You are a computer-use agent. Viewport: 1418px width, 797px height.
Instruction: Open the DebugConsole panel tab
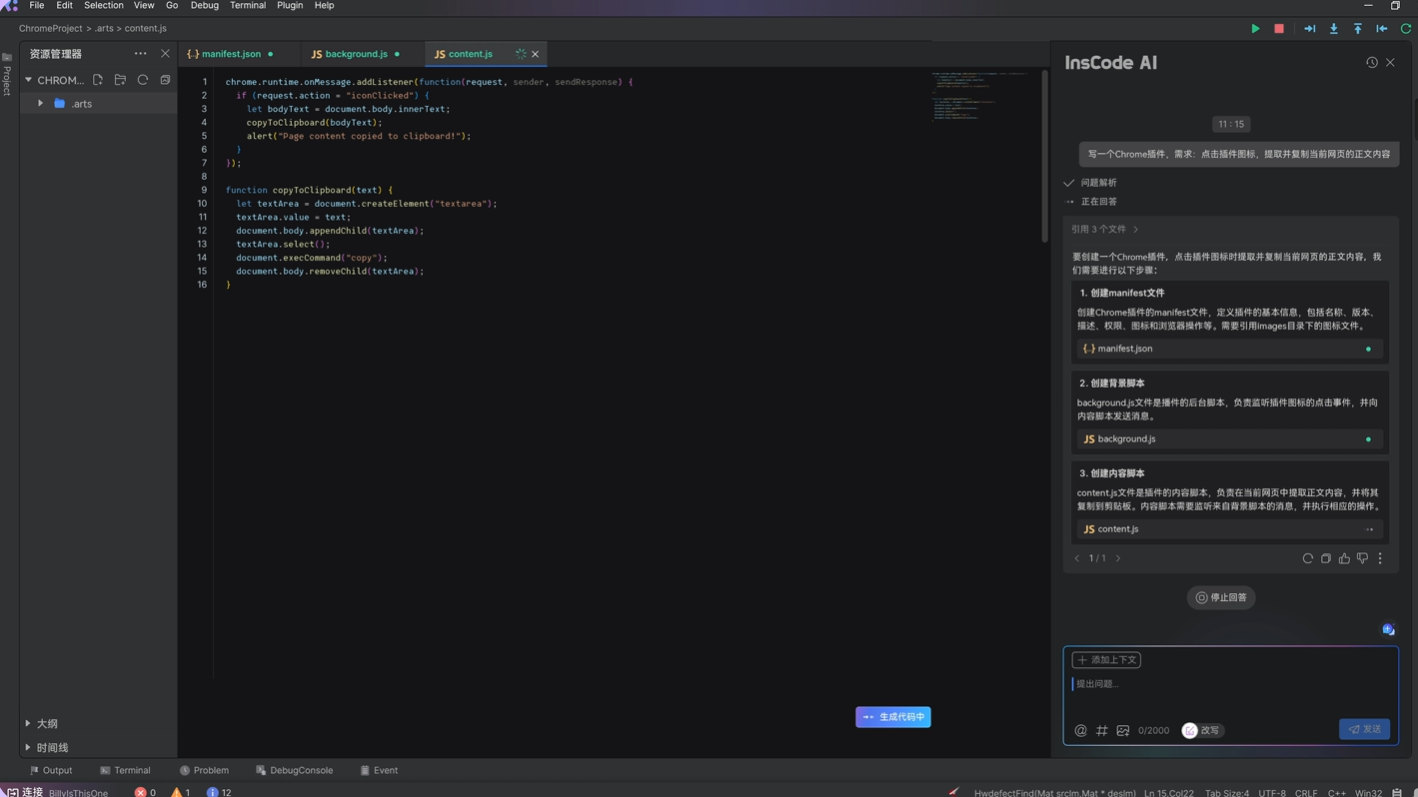(294, 771)
